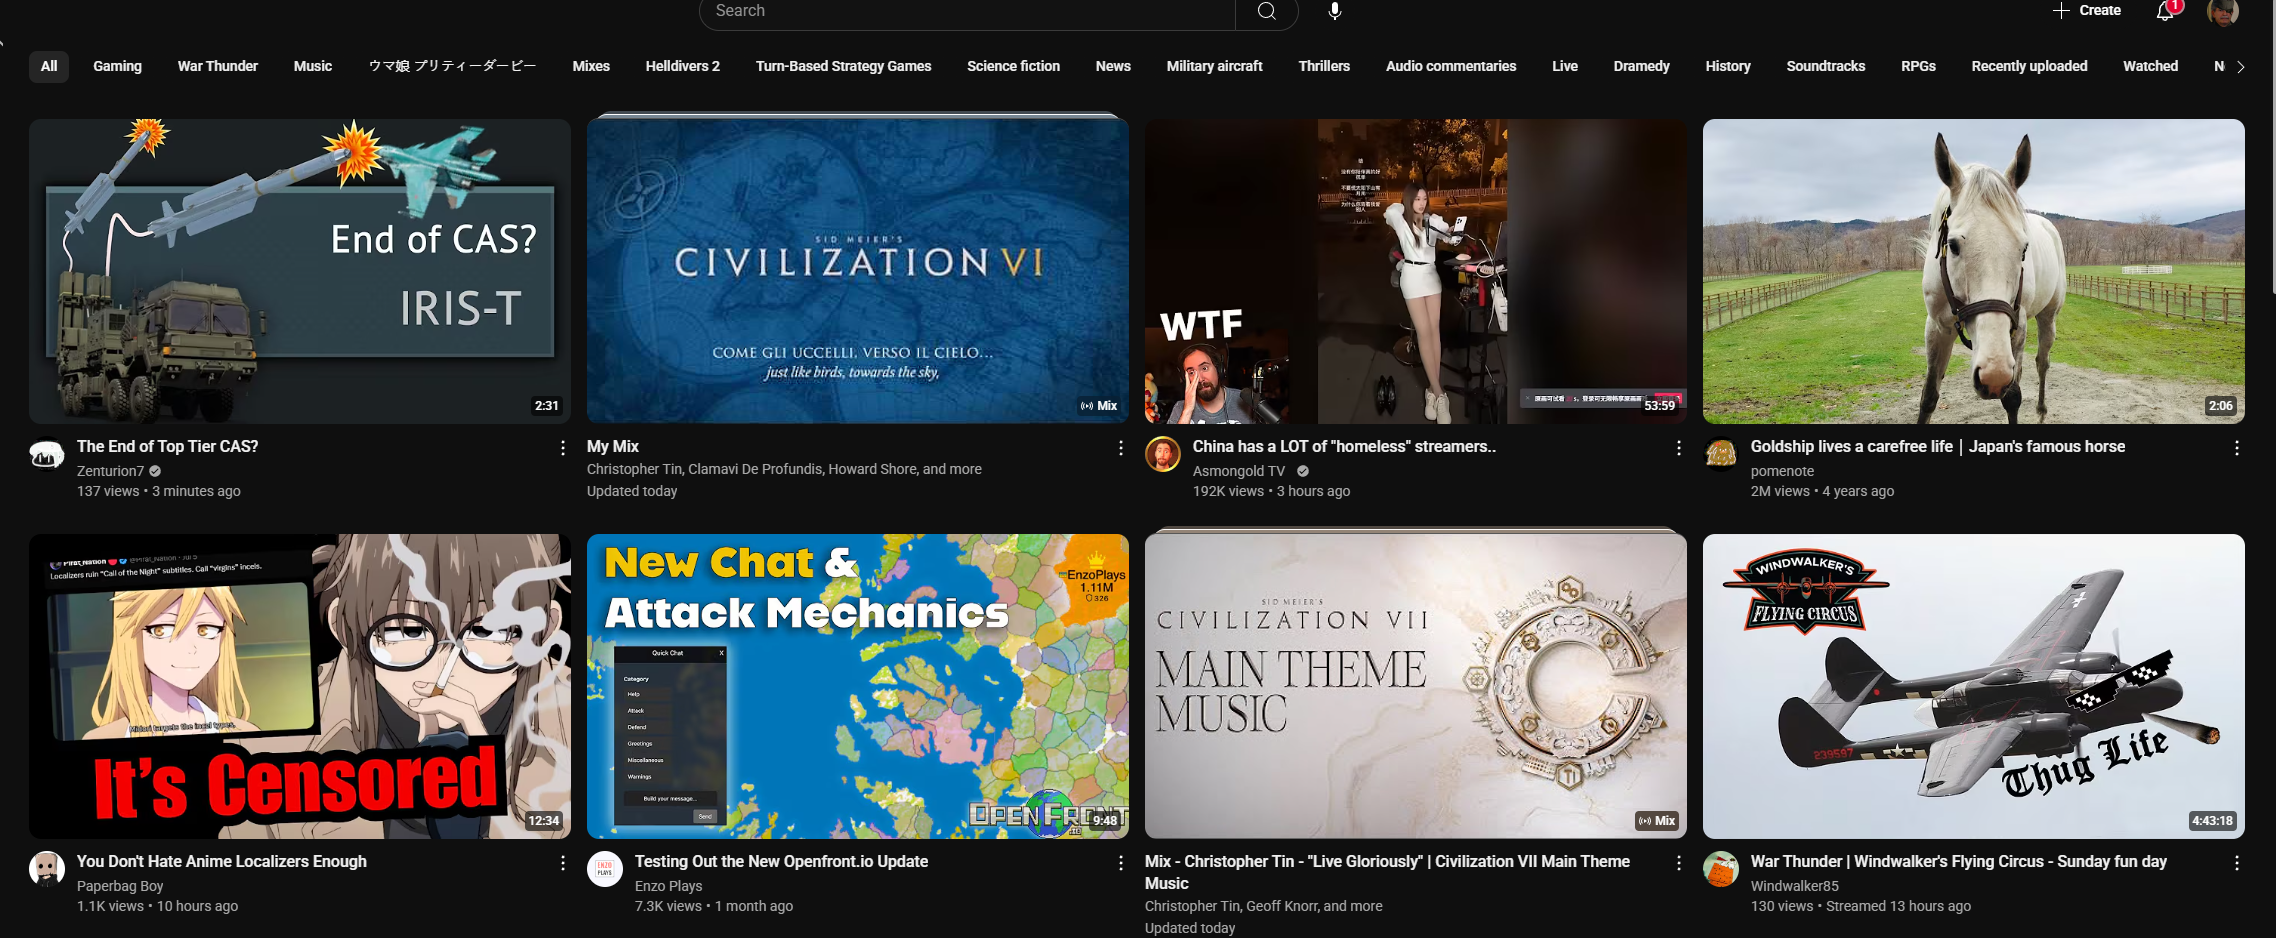Play the Civilization VI mix thumbnail

tap(858, 271)
